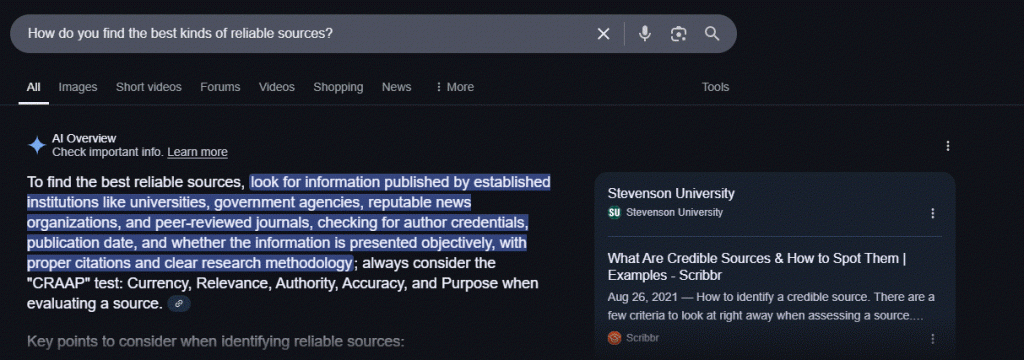Start voice search with microphone icon
Viewport: 1024px width, 360px height.
pyautogui.click(x=645, y=33)
